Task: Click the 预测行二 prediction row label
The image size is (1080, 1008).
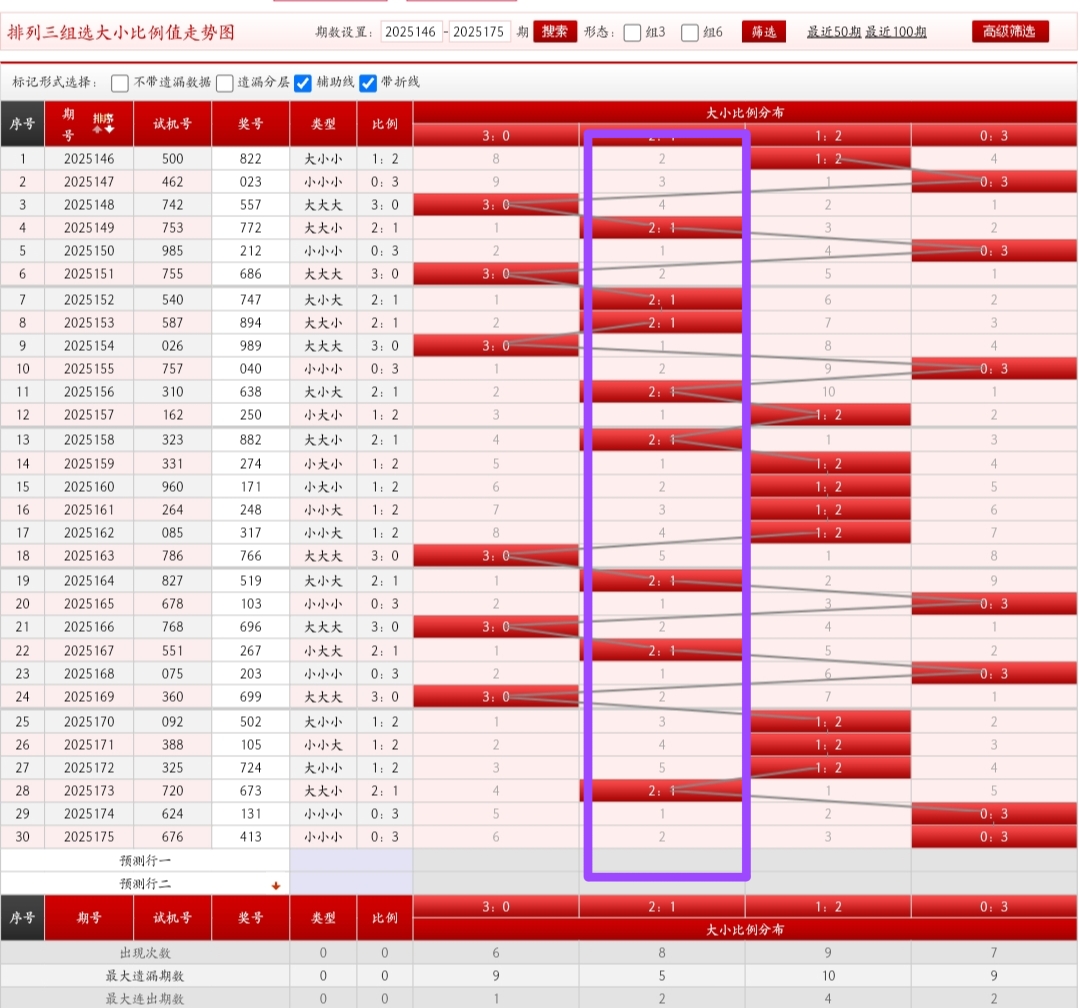Action: pyautogui.click(x=145, y=884)
